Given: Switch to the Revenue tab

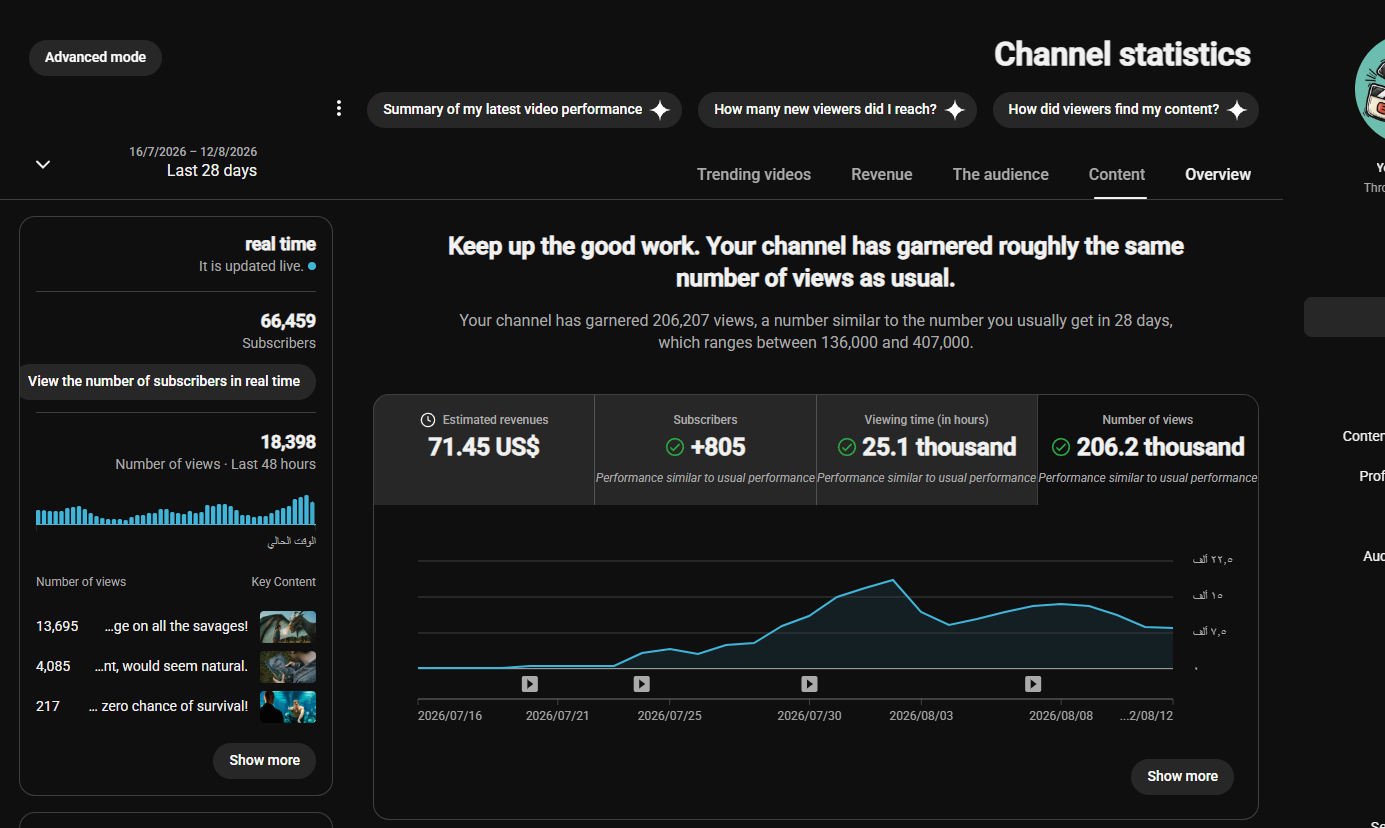Looking at the screenshot, I should (882, 174).
